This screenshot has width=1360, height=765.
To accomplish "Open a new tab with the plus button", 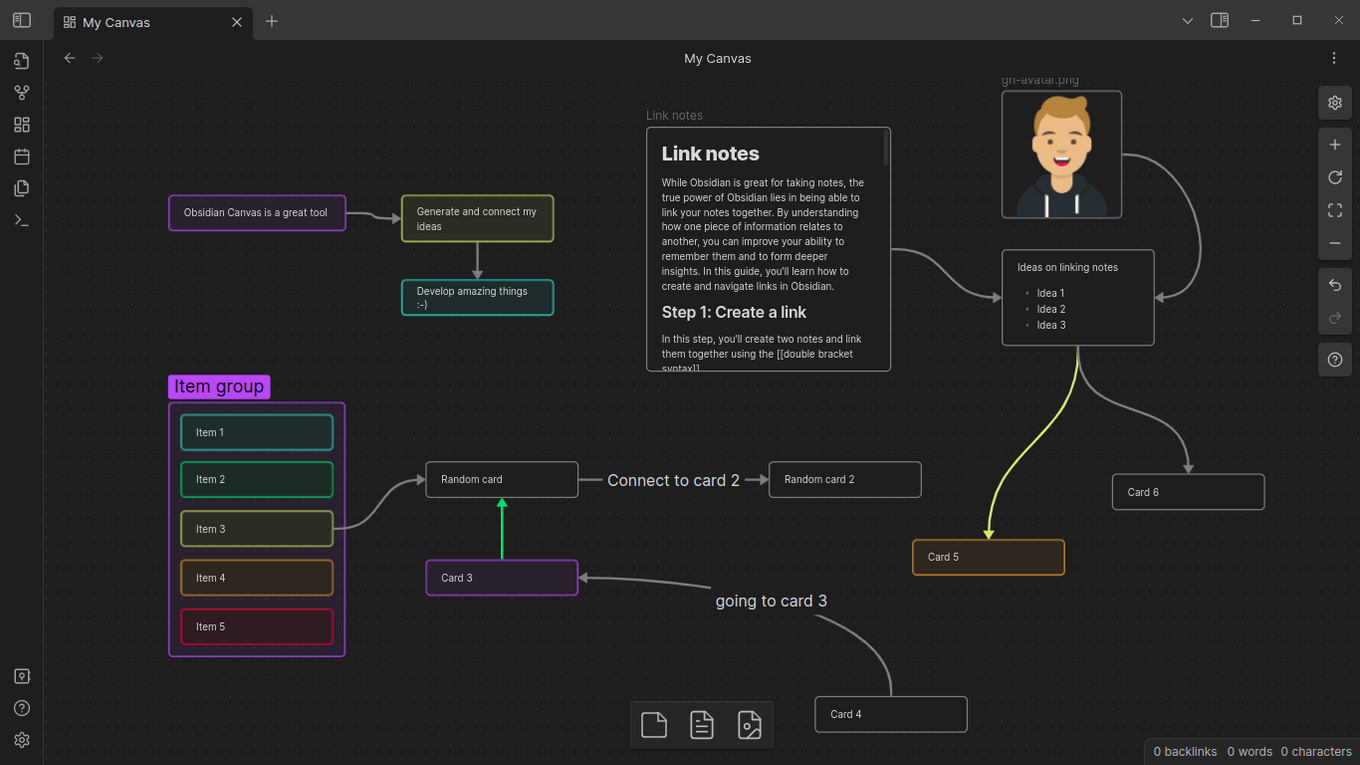I will click(x=271, y=21).
